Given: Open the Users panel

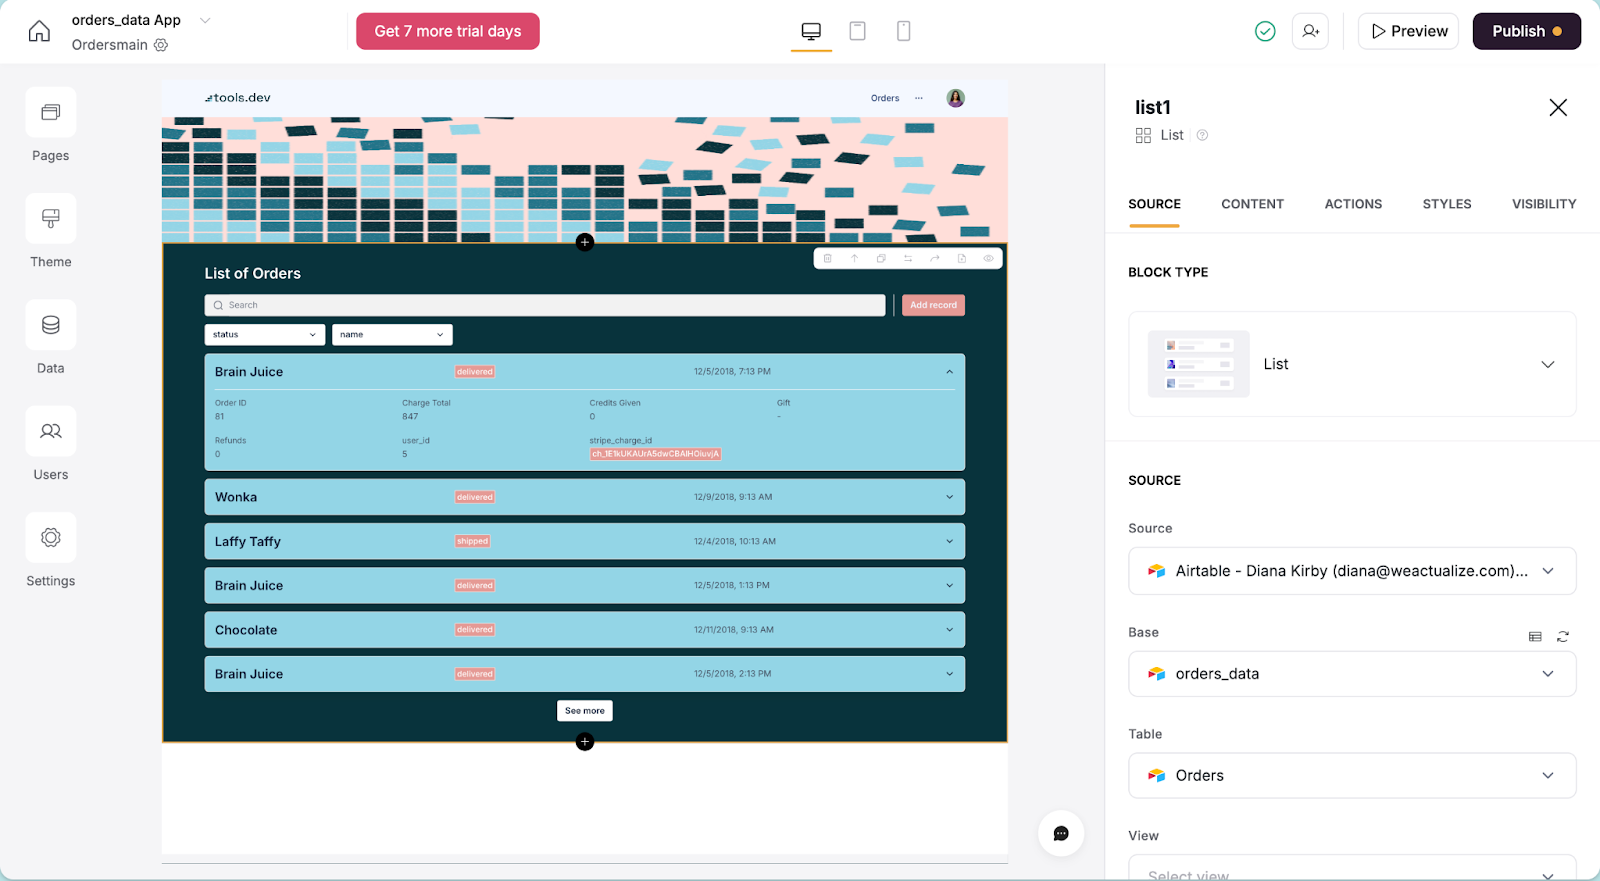Looking at the screenshot, I should point(51,444).
